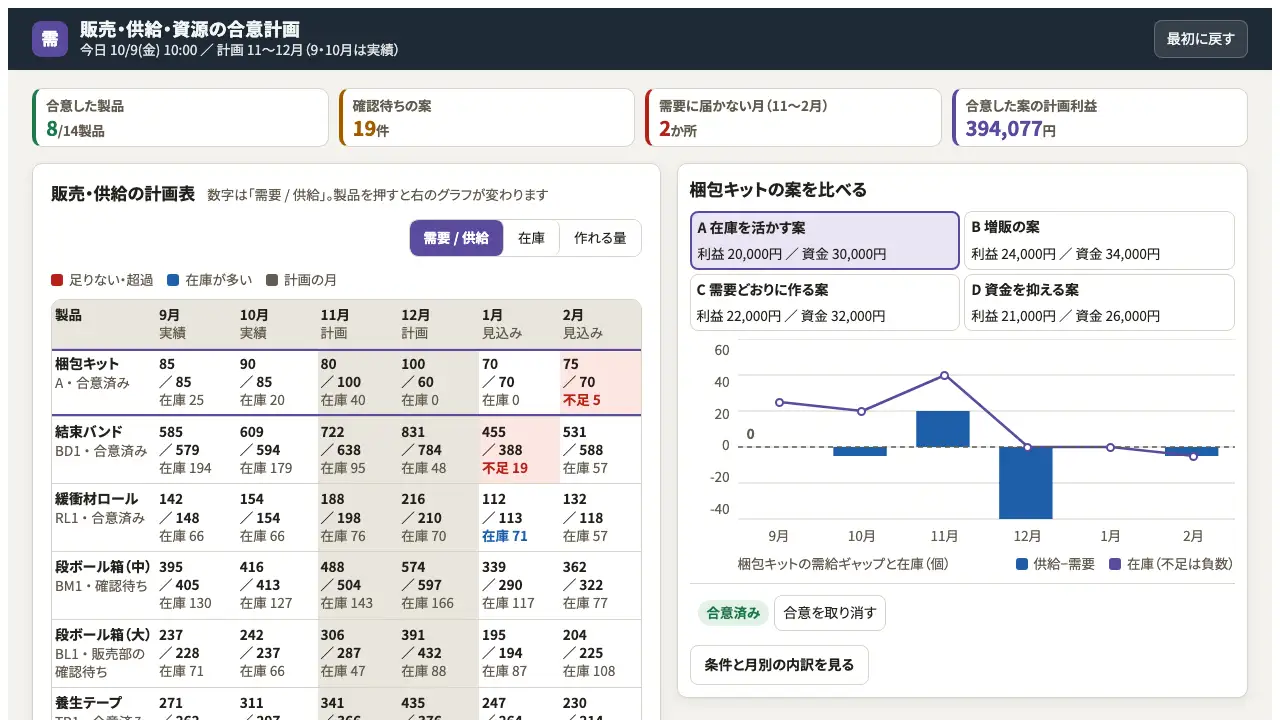Viewport: 1280px width, 720px height.
Task: Choose plan D 資金を抑える案
Action: click(1099, 302)
